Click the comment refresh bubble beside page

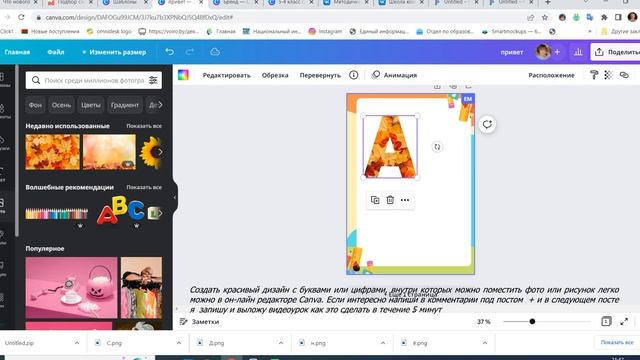[x=487, y=124]
